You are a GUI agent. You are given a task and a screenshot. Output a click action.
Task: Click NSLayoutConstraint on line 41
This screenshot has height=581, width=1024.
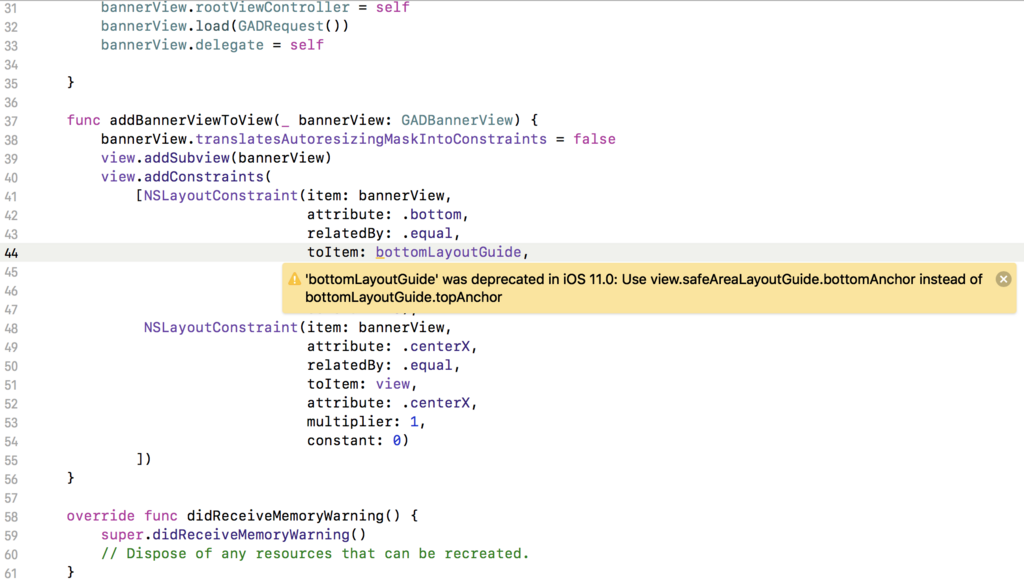[221, 196]
